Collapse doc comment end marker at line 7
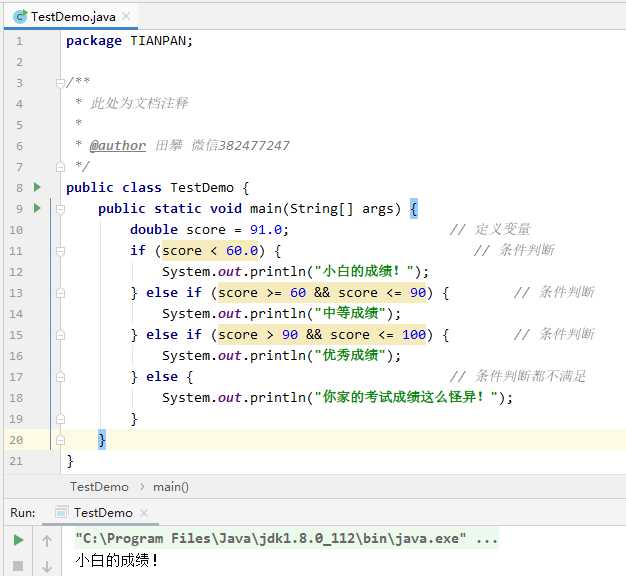 click(60, 166)
